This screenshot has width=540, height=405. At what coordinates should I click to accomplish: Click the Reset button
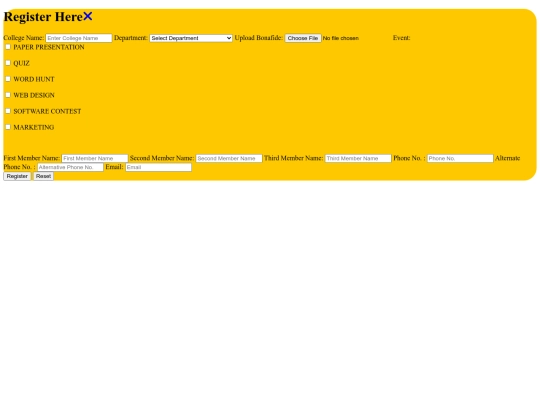[x=43, y=176]
